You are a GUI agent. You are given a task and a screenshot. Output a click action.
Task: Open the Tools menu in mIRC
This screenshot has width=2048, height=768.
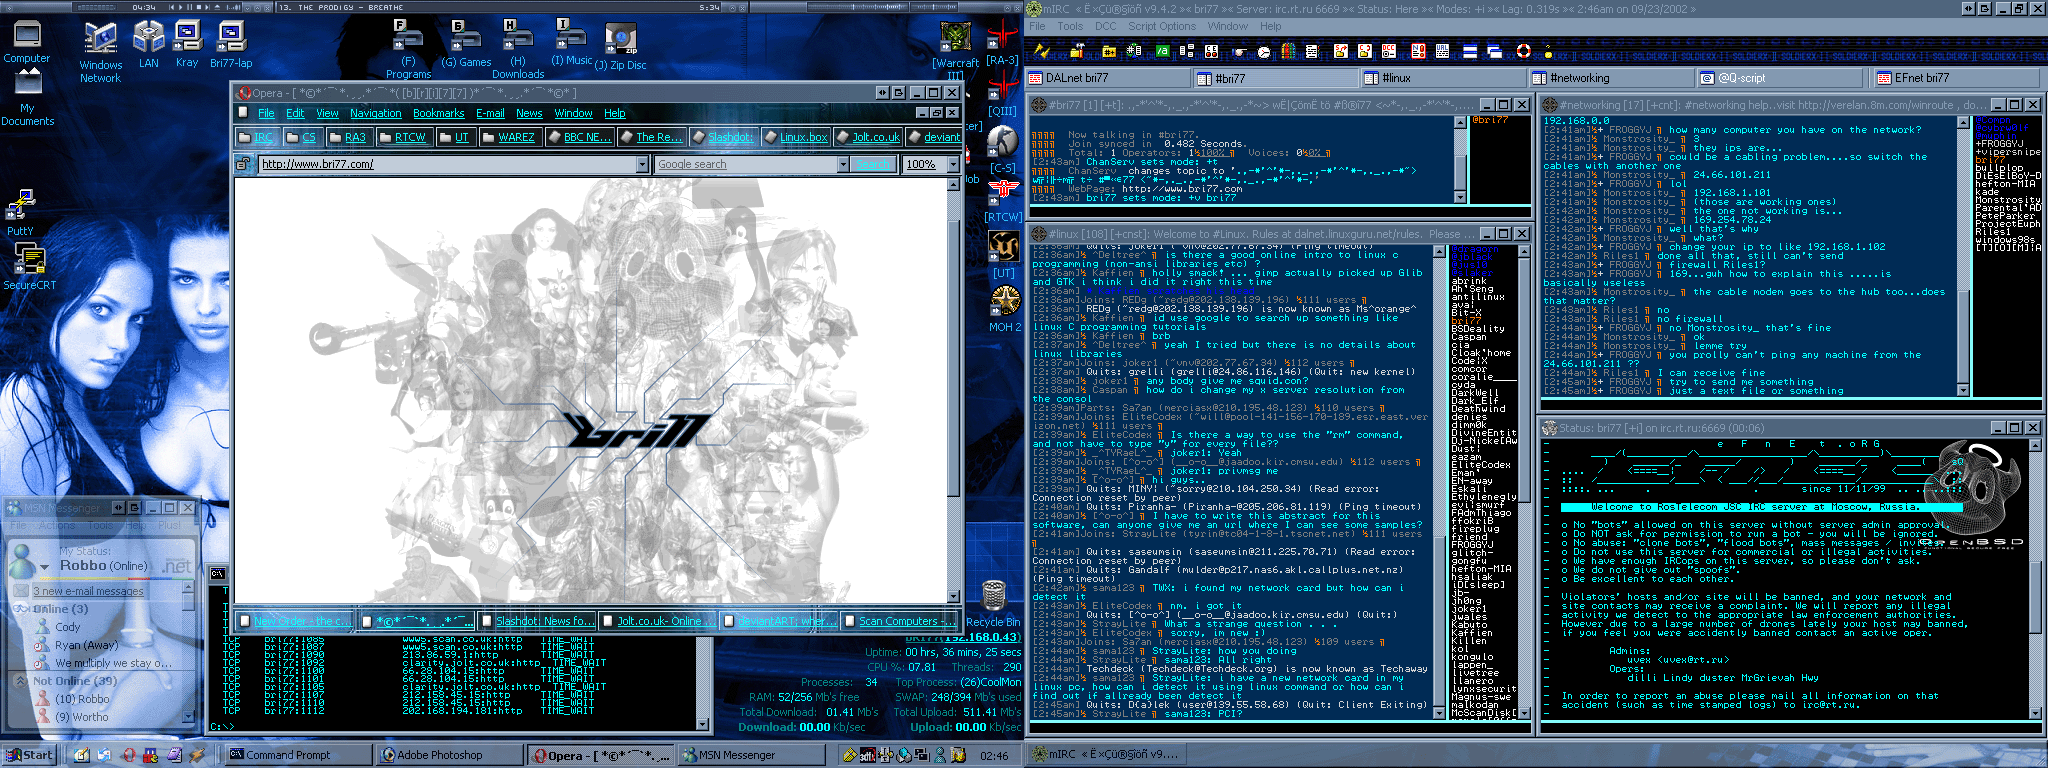pos(1070,27)
